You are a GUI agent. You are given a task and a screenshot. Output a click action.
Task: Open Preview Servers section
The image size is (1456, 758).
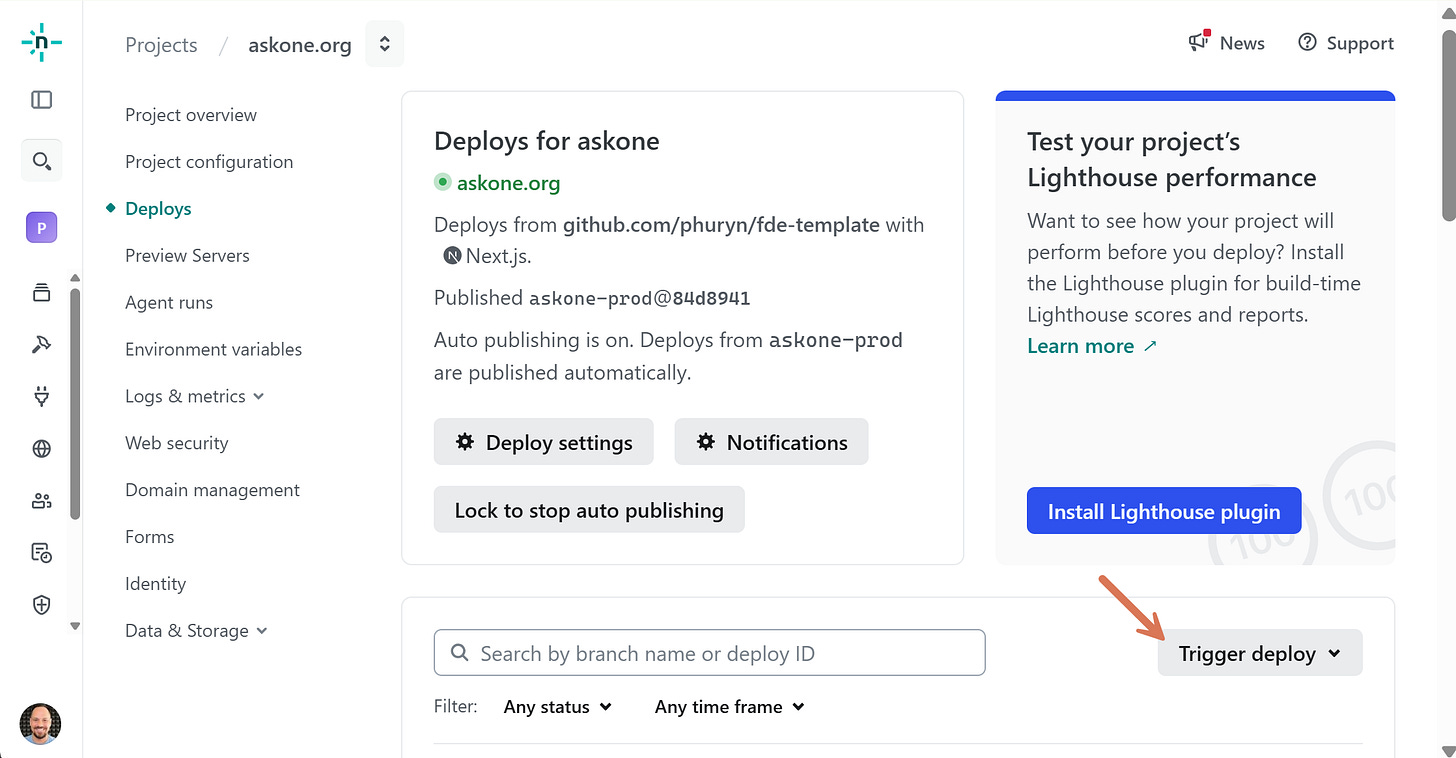coord(187,255)
